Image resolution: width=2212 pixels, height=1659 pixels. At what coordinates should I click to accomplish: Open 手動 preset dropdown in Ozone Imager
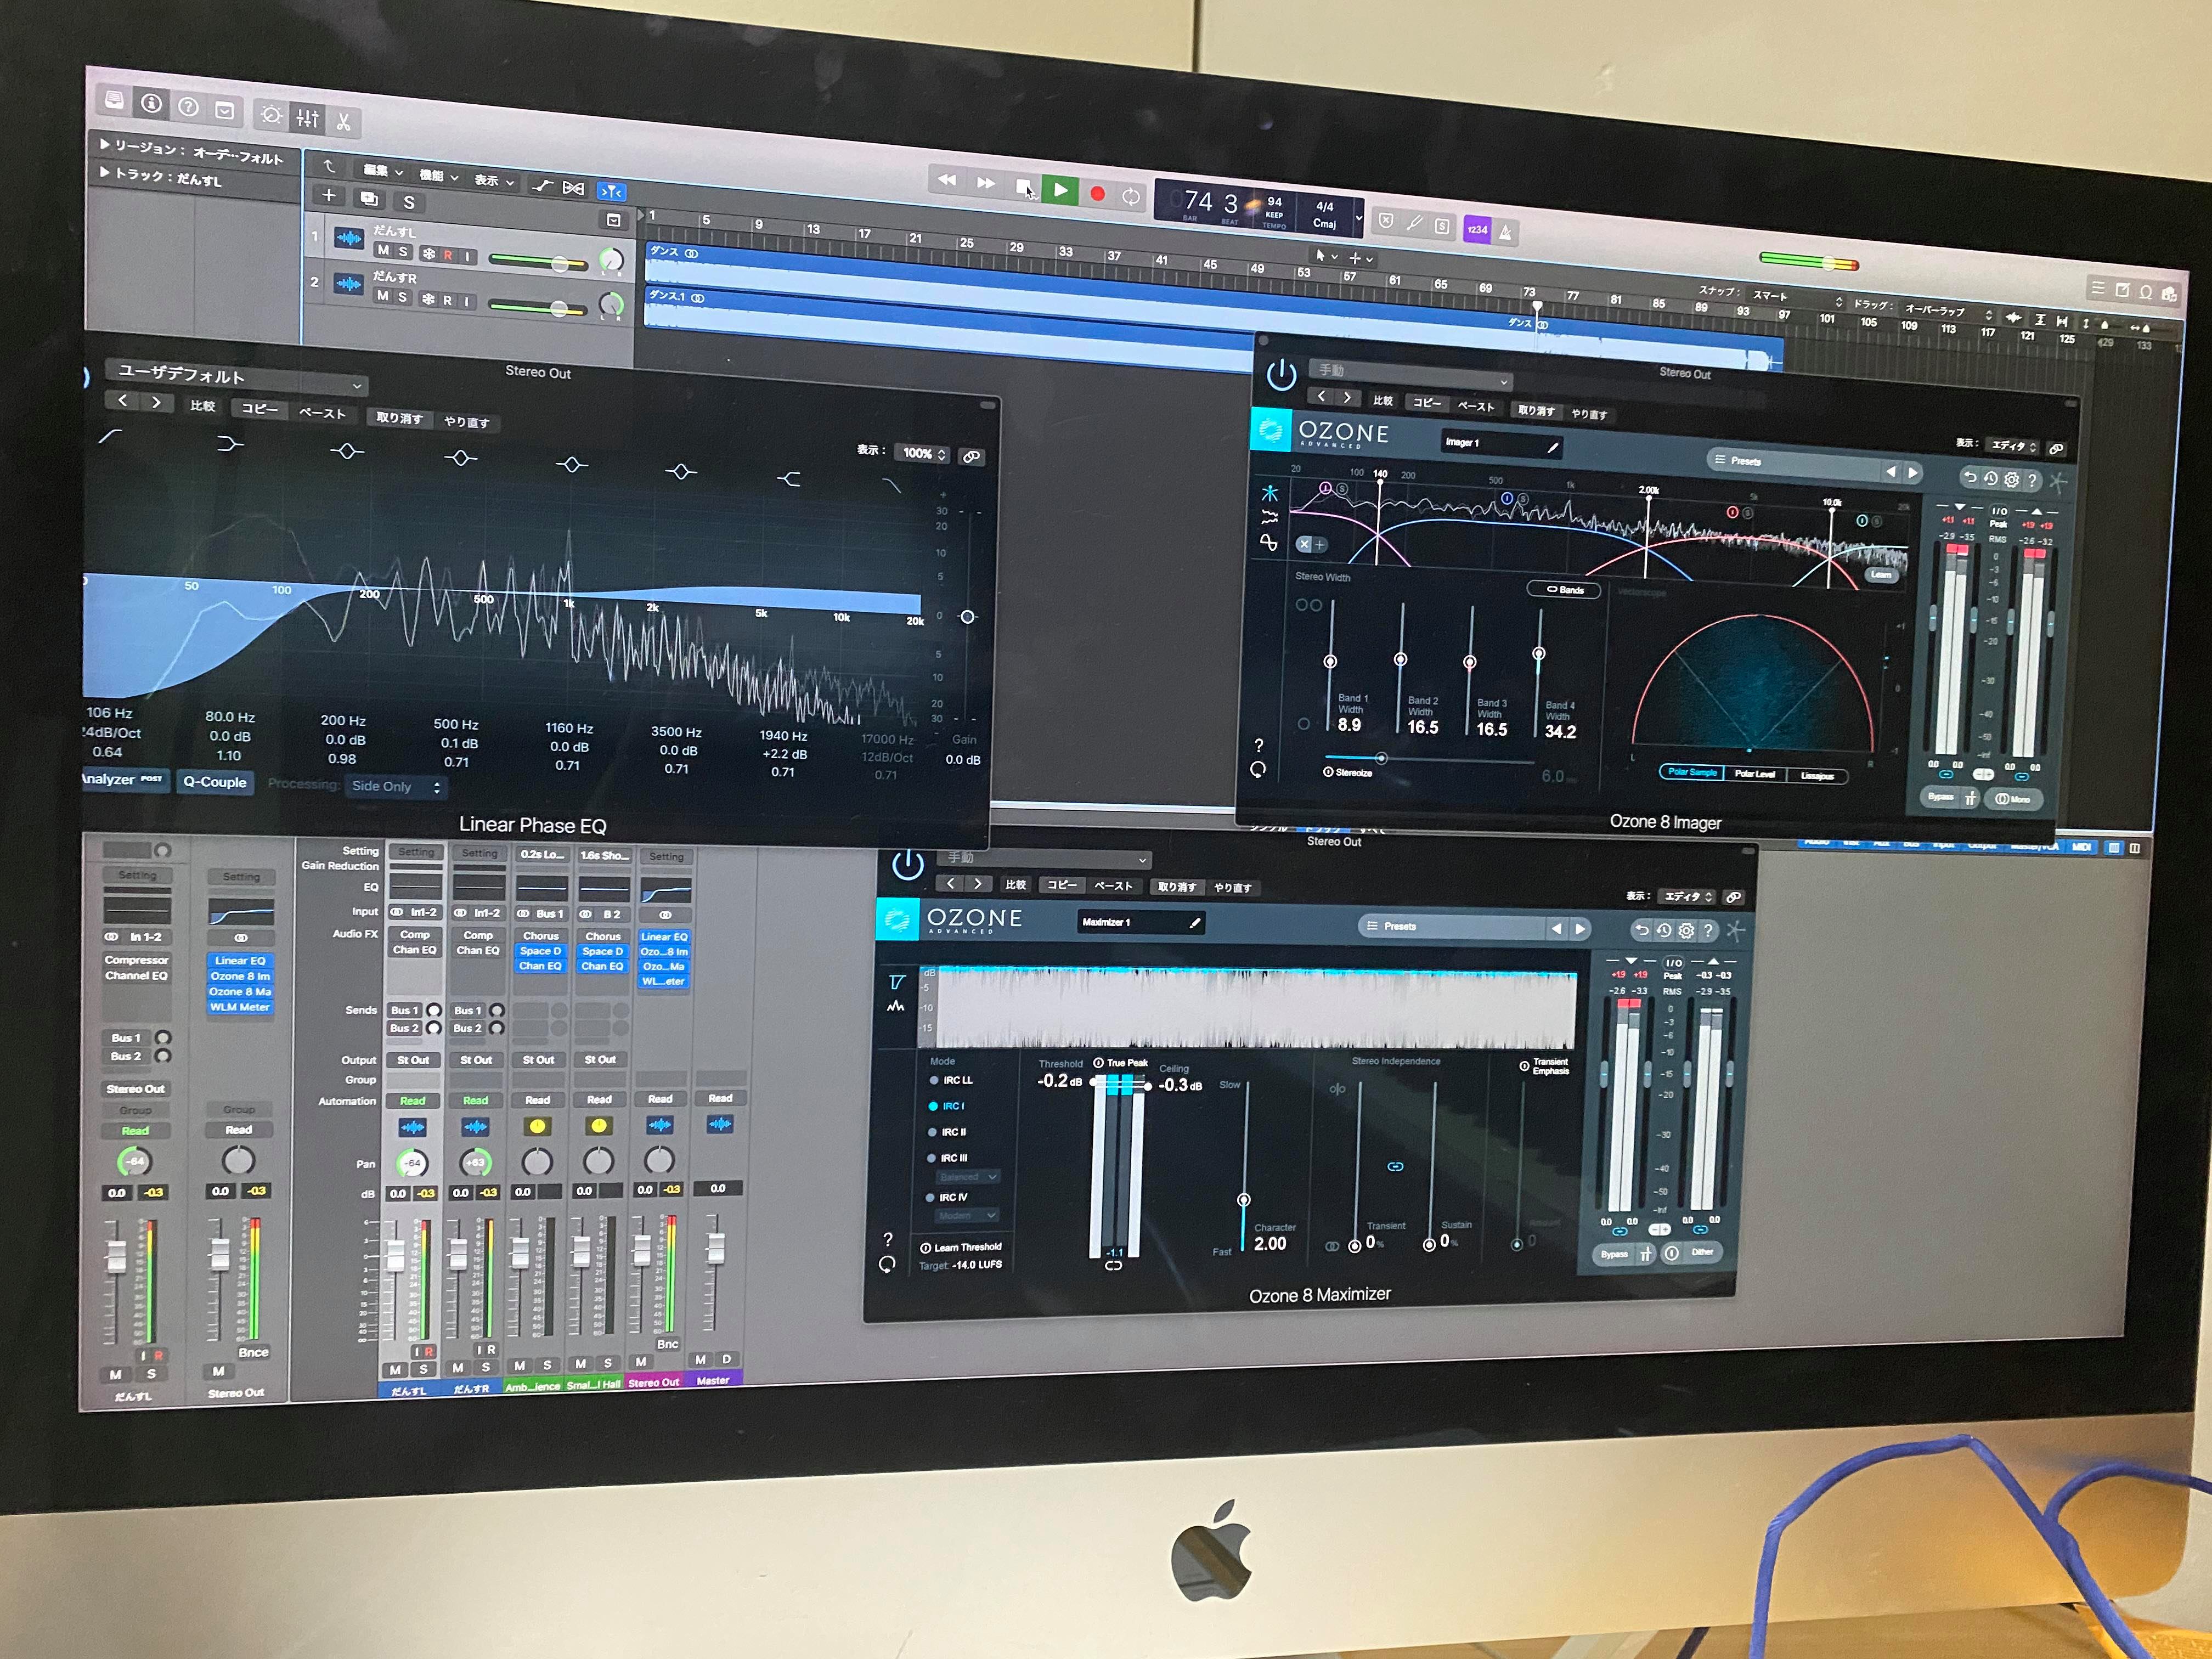coord(1410,375)
